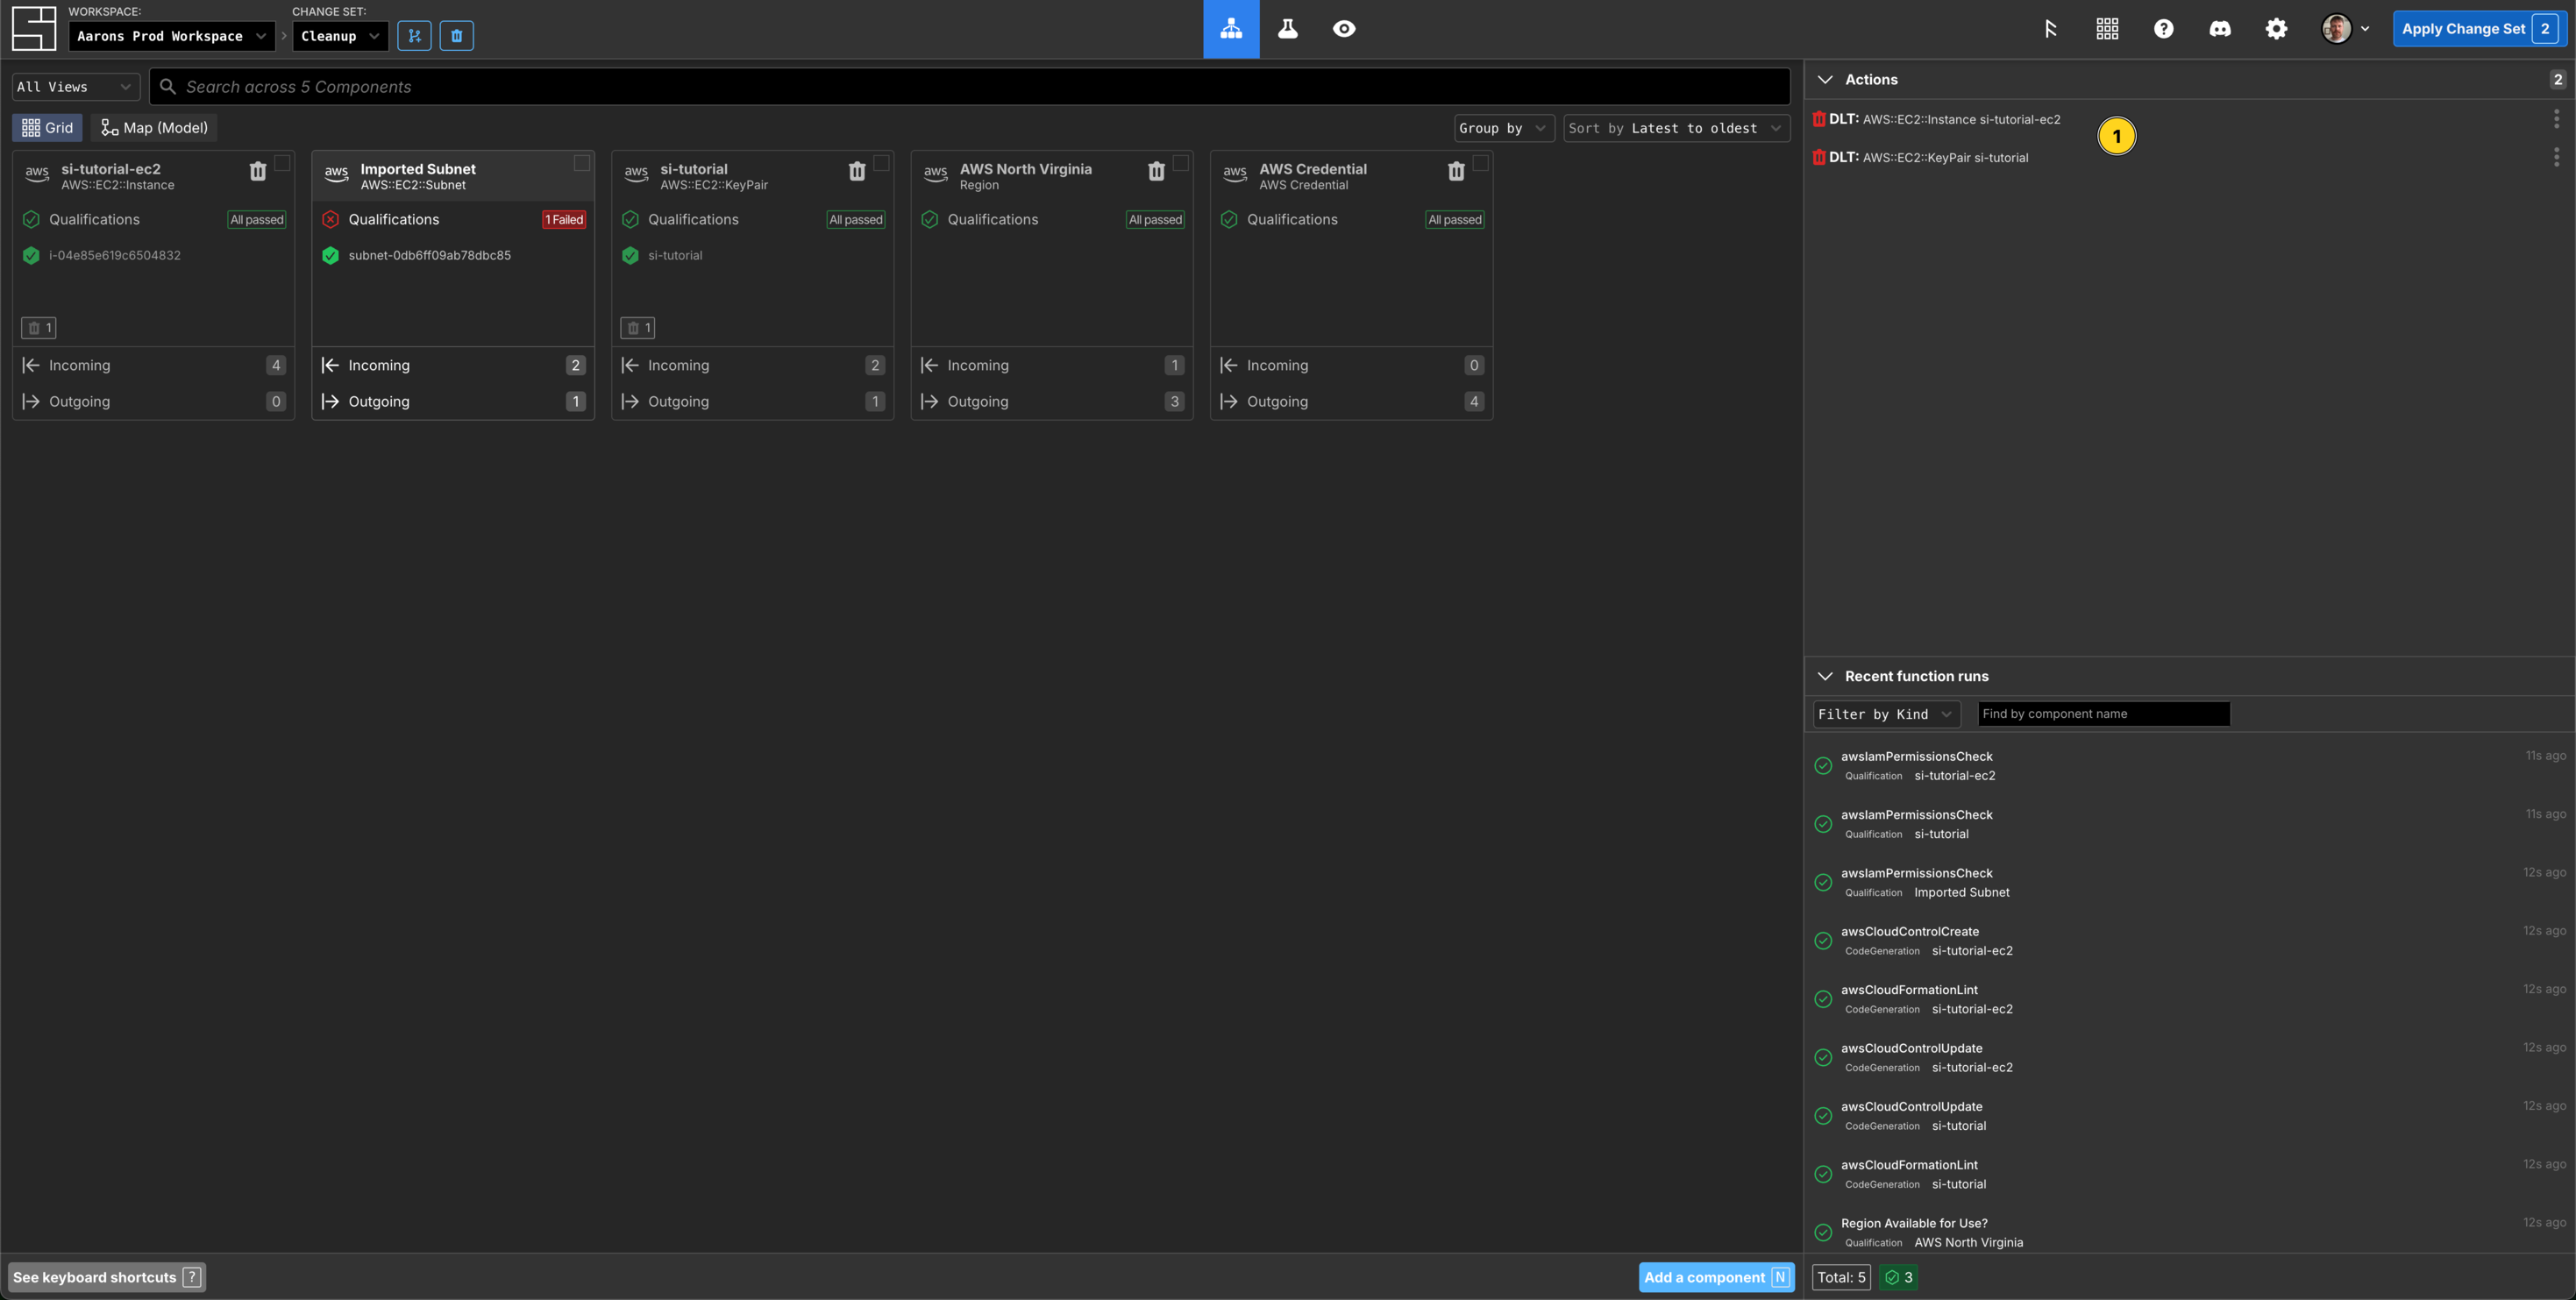Click the 1 Failed qualification badge
The image size is (2576, 1300).
[x=564, y=220]
